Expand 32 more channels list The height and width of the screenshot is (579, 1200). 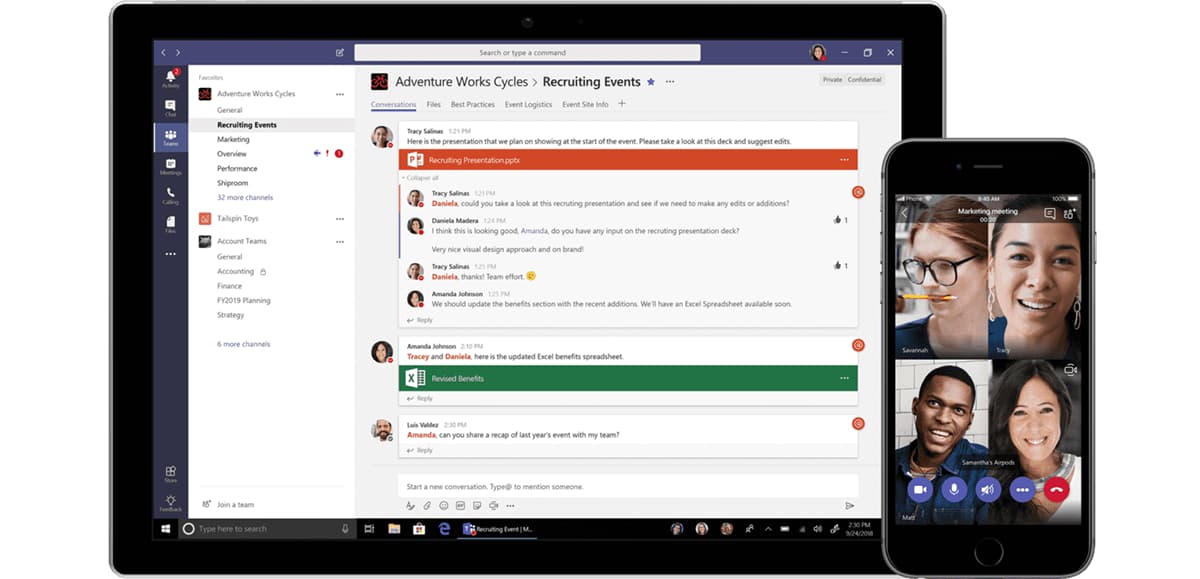tap(245, 197)
